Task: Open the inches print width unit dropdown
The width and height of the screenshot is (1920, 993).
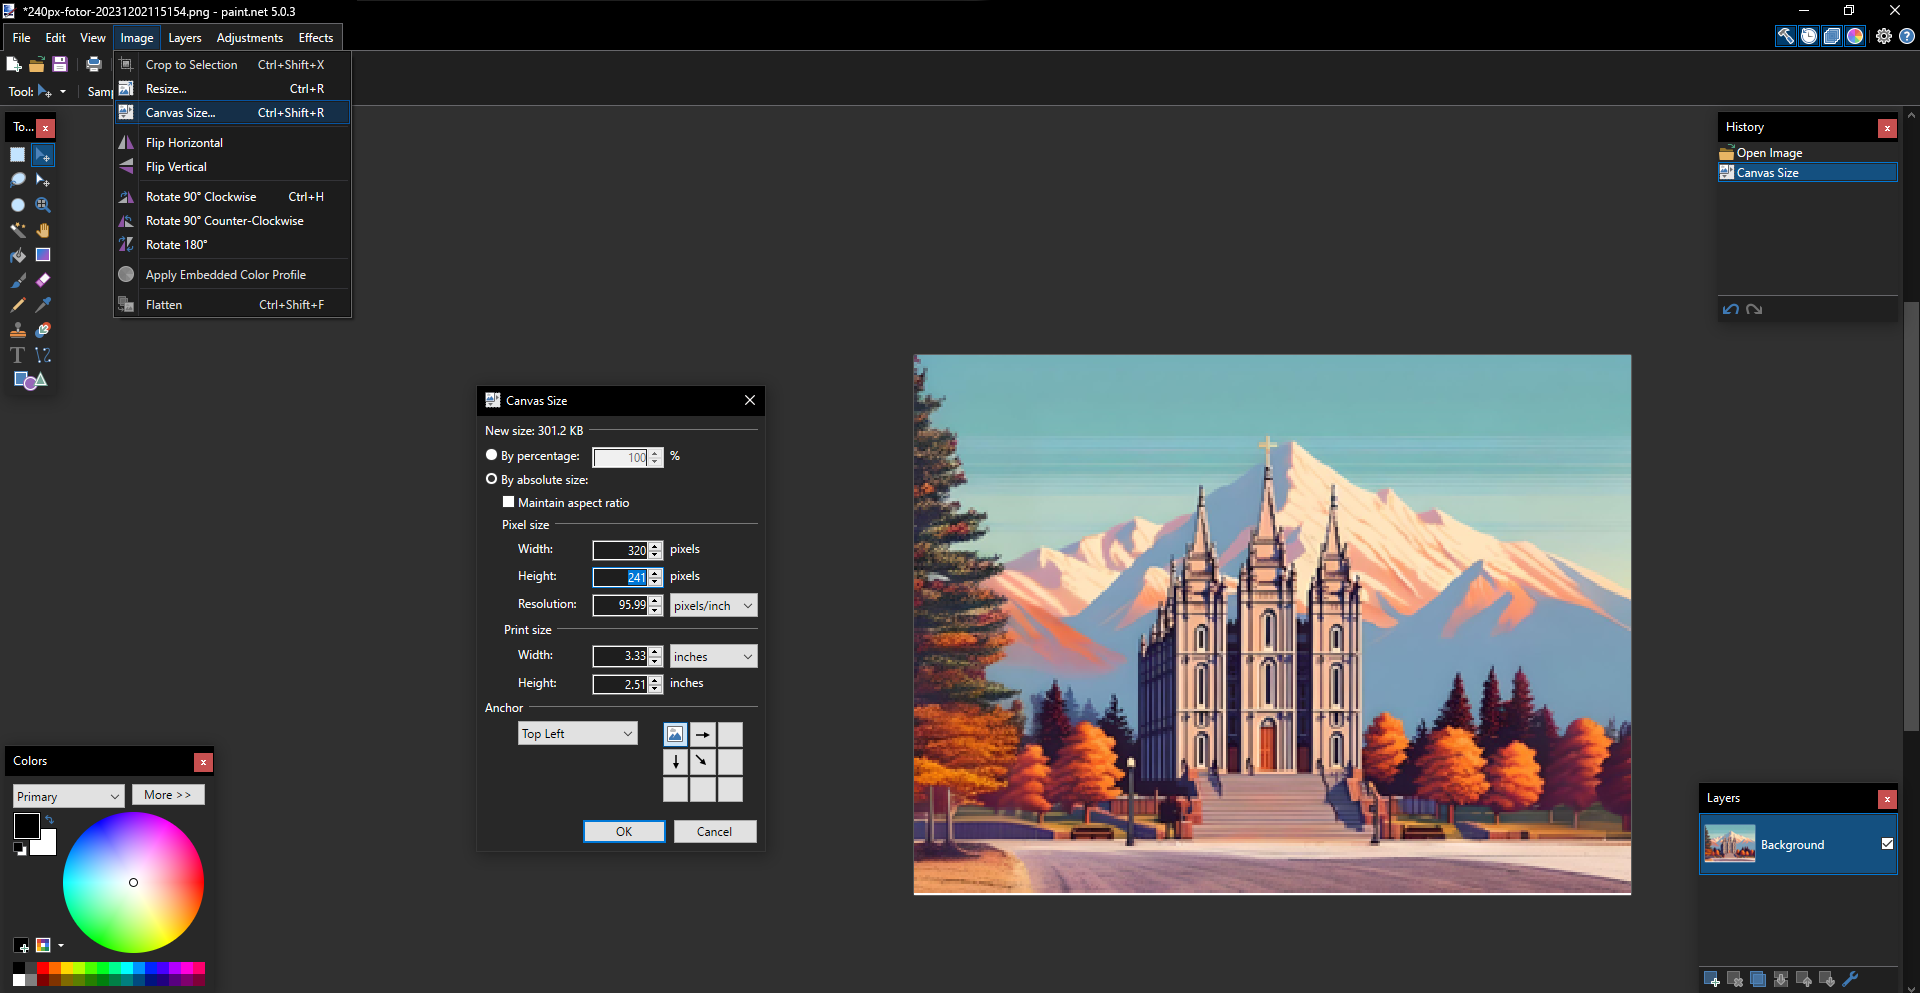Action: click(x=713, y=656)
